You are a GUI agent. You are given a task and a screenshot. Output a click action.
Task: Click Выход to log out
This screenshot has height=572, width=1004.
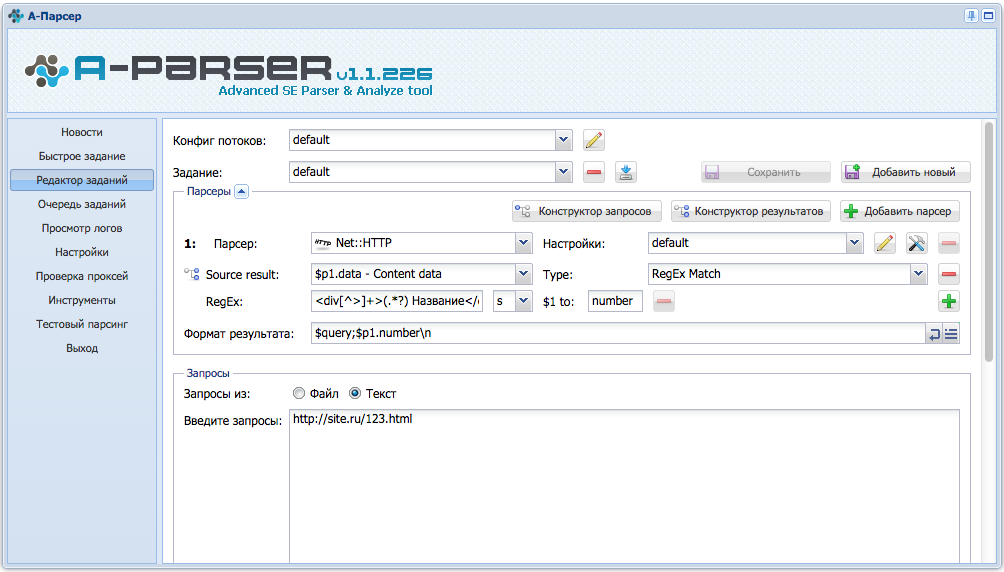pyautogui.click(x=82, y=348)
